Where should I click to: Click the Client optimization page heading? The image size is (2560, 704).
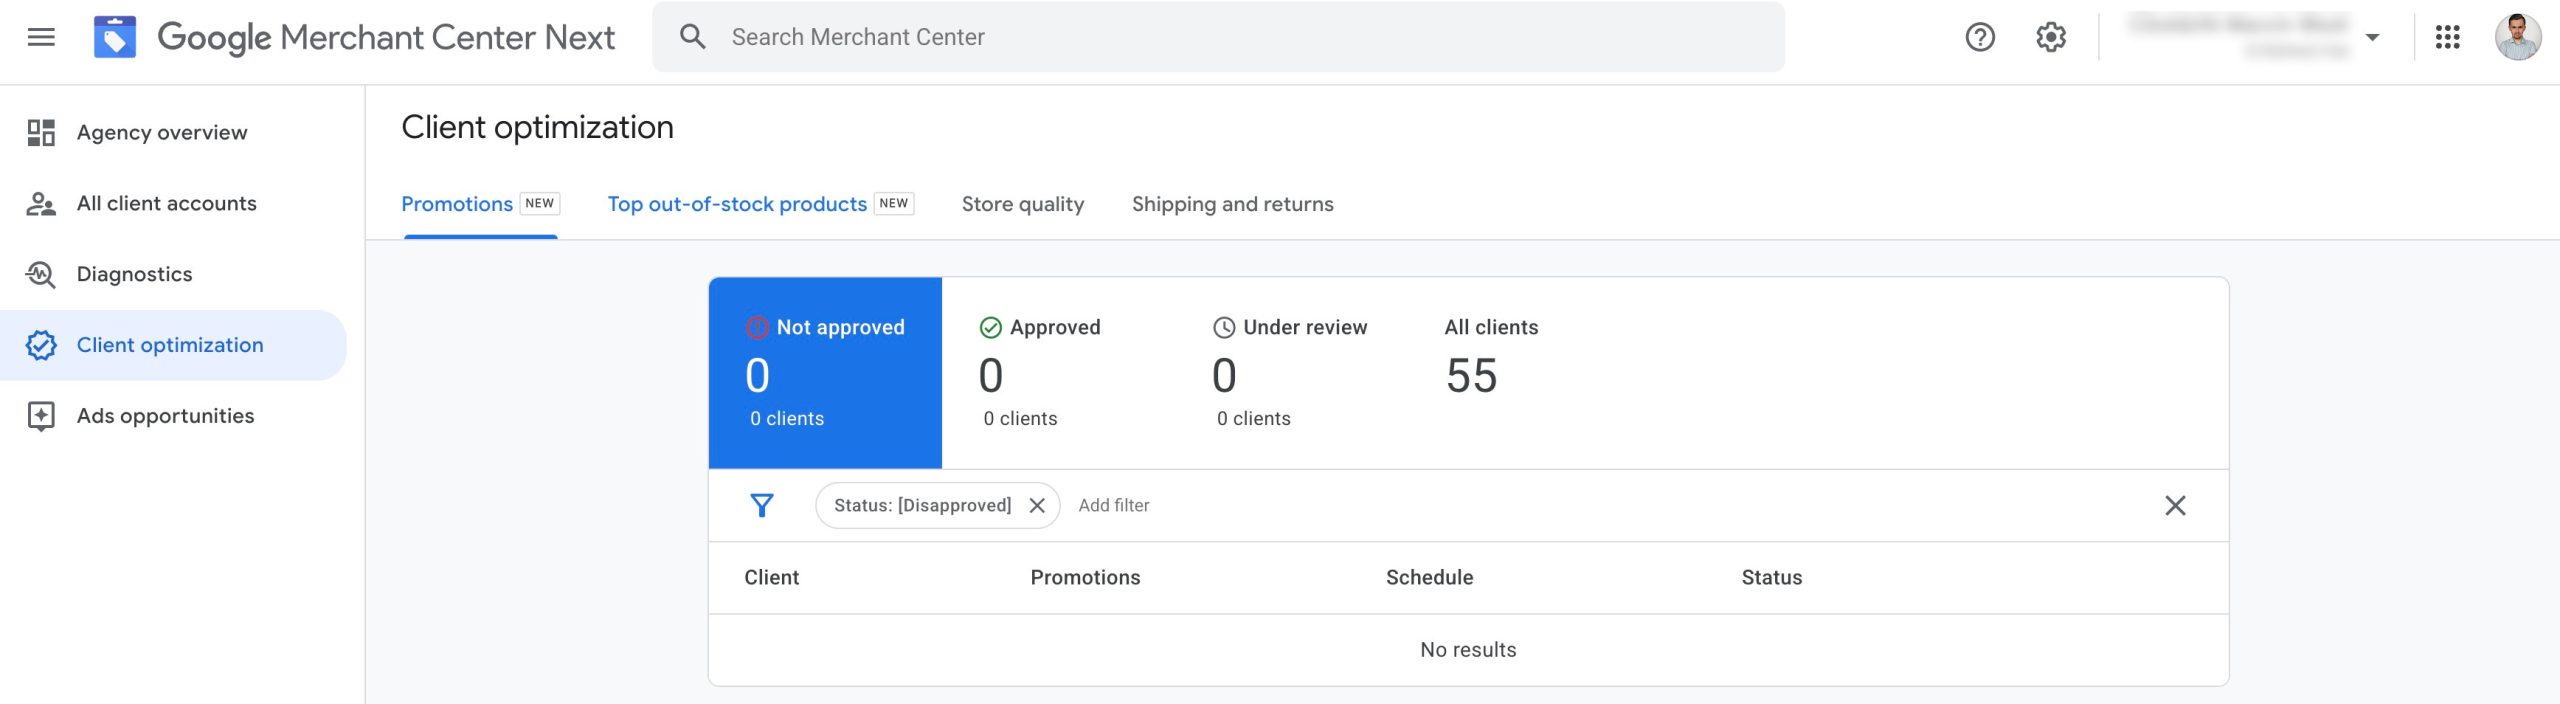tap(537, 127)
